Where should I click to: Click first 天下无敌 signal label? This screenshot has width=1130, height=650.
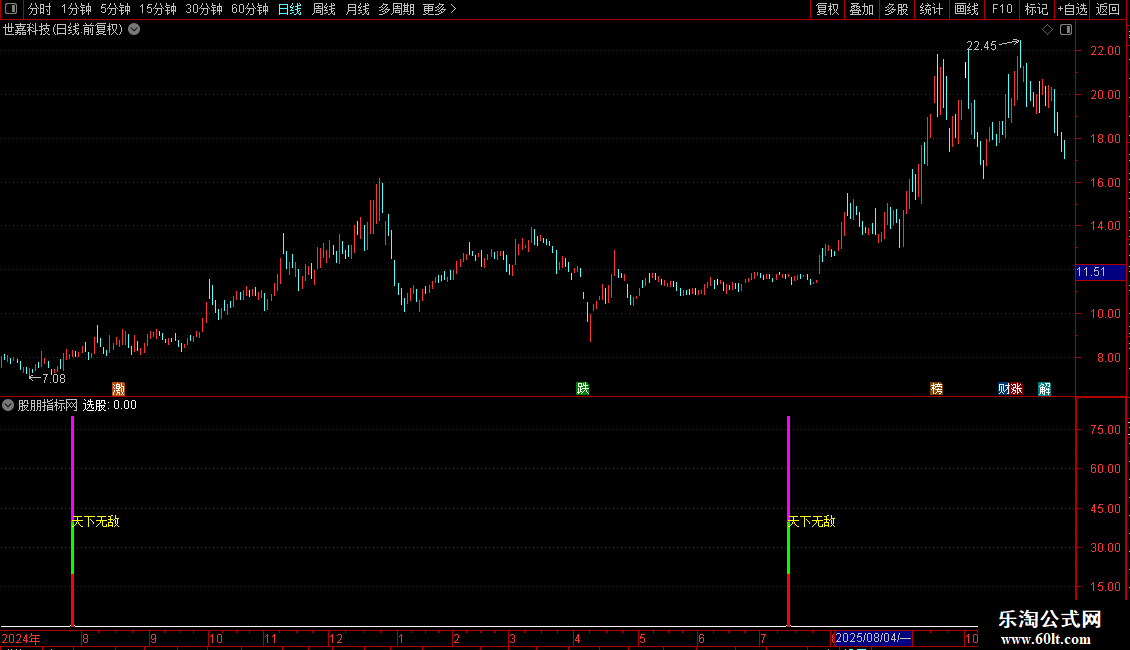click(96, 522)
